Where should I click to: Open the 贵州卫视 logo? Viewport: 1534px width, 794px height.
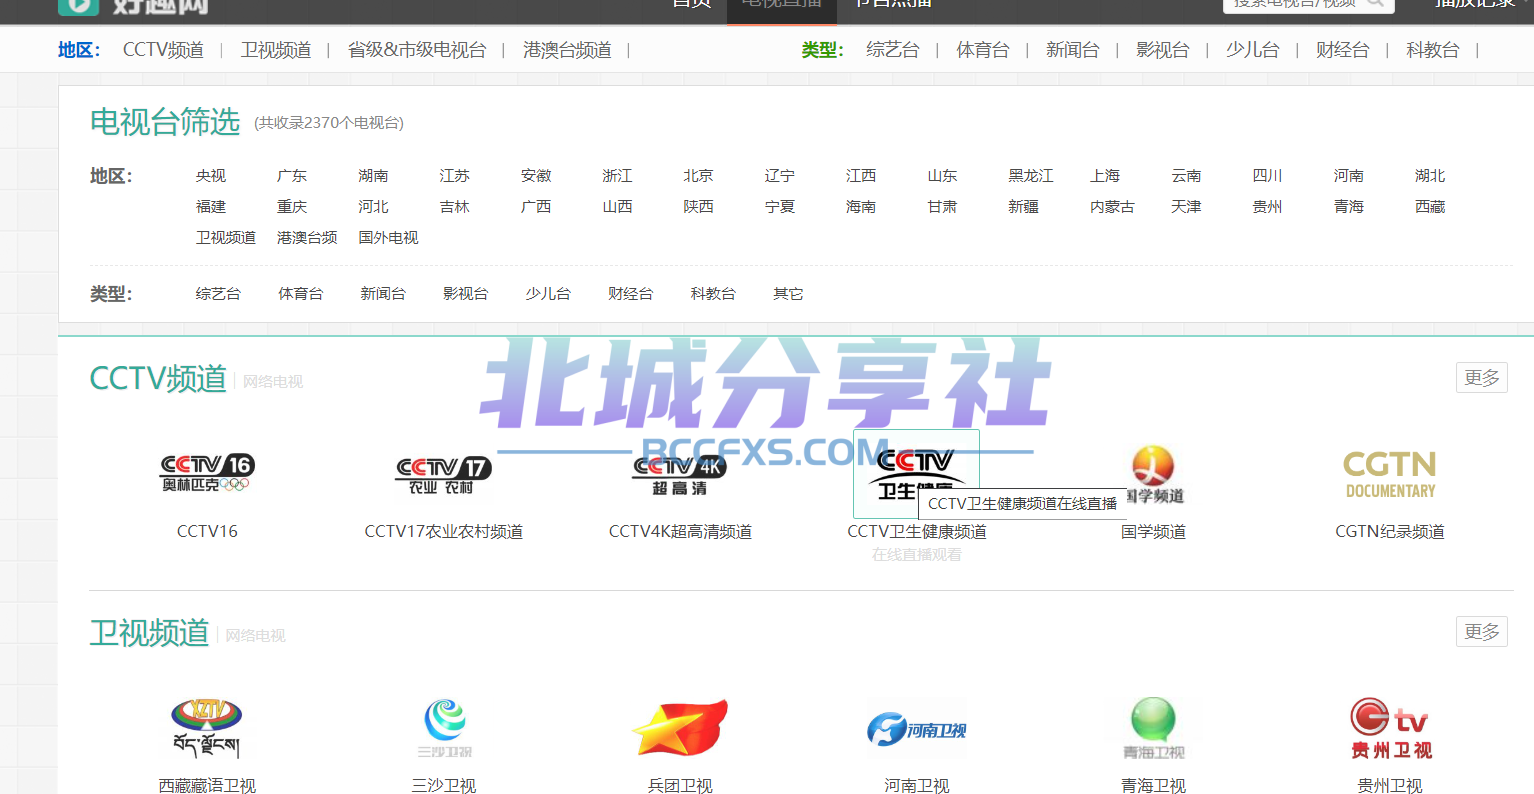pyautogui.click(x=1390, y=728)
